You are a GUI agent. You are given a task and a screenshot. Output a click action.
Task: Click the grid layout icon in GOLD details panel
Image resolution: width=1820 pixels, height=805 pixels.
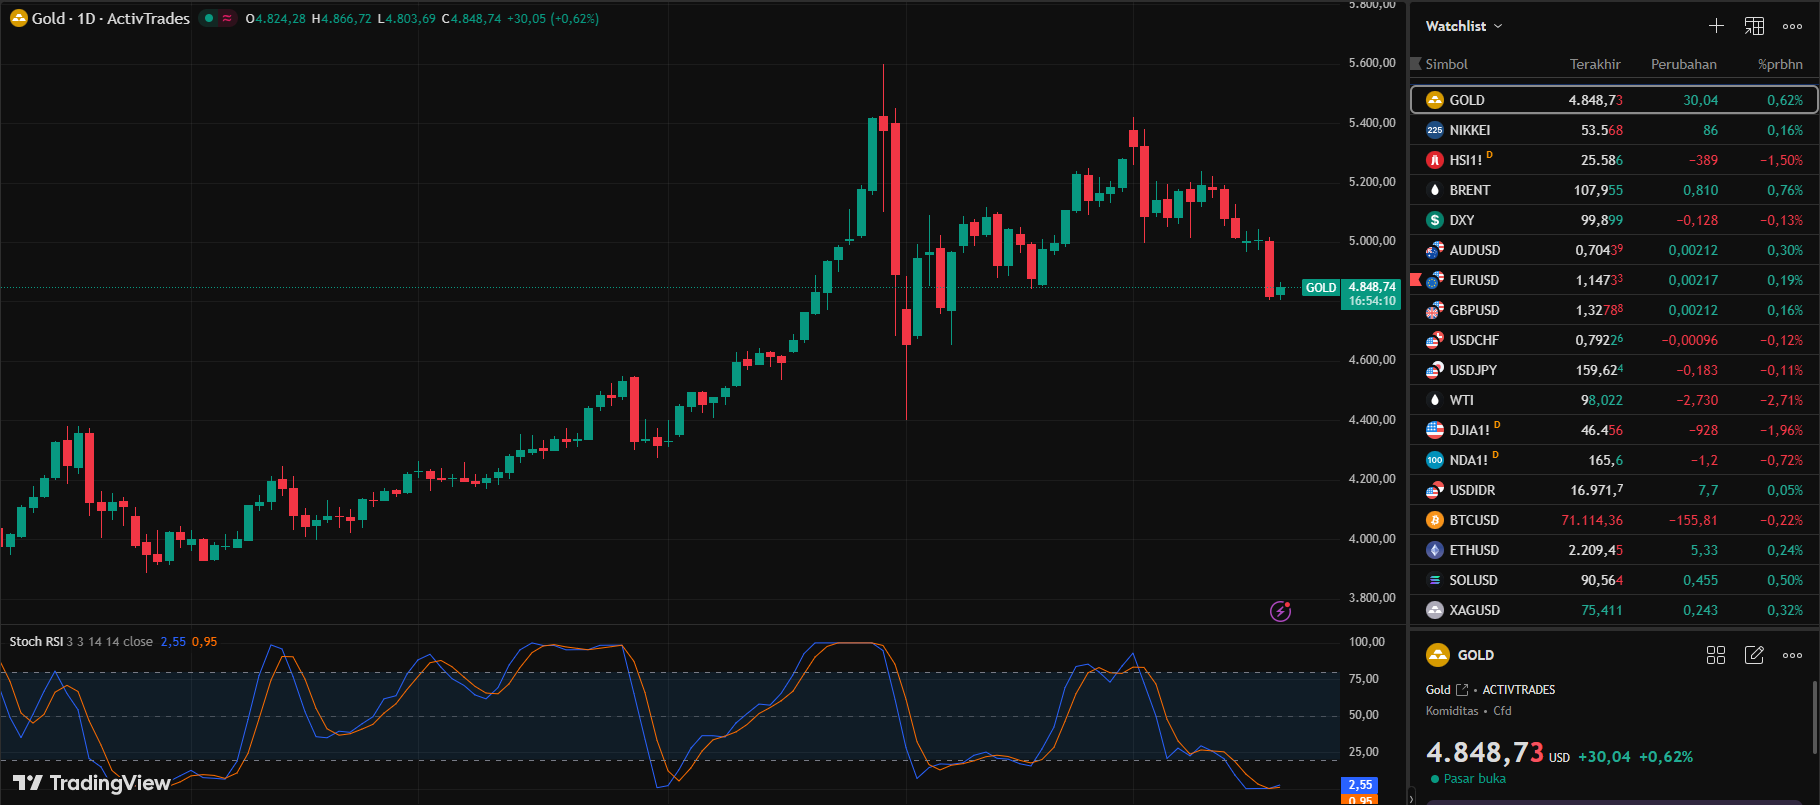tap(1716, 655)
